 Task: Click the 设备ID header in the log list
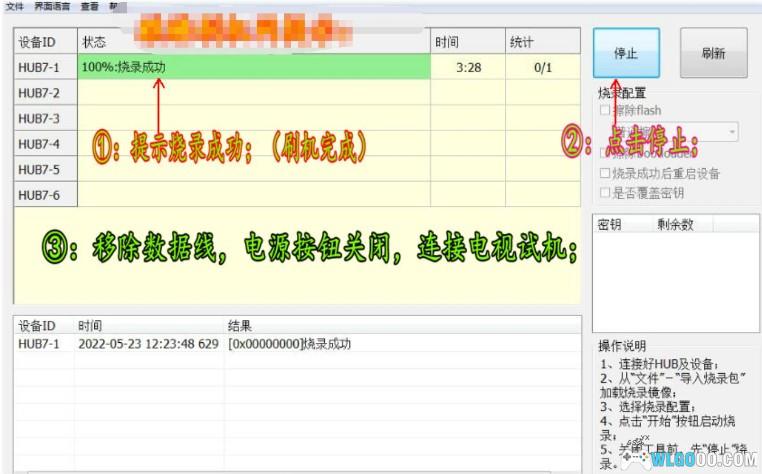(44, 325)
